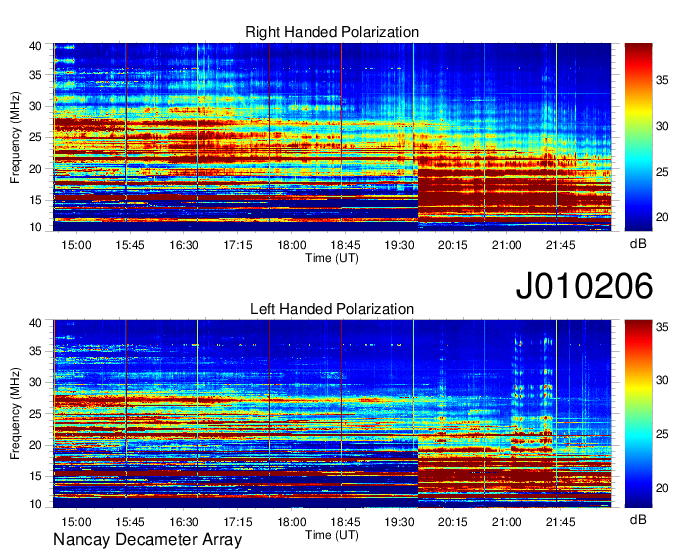
Task: Click the dB label of Right Handed color bar
Action: point(638,244)
